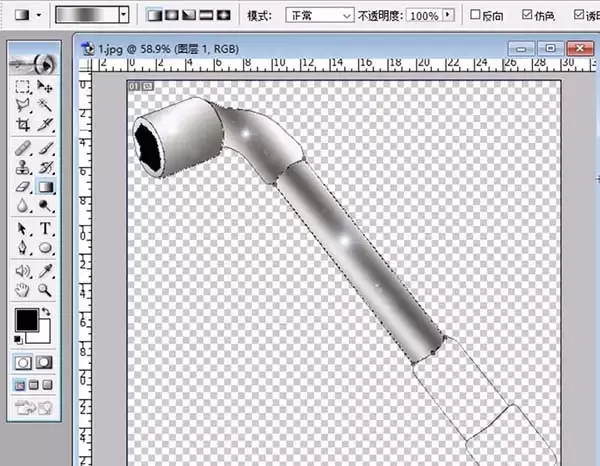The height and width of the screenshot is (466, 600).
Task: Toggle the 仿色 dither checkbox
Action: (x=527, y=15)
